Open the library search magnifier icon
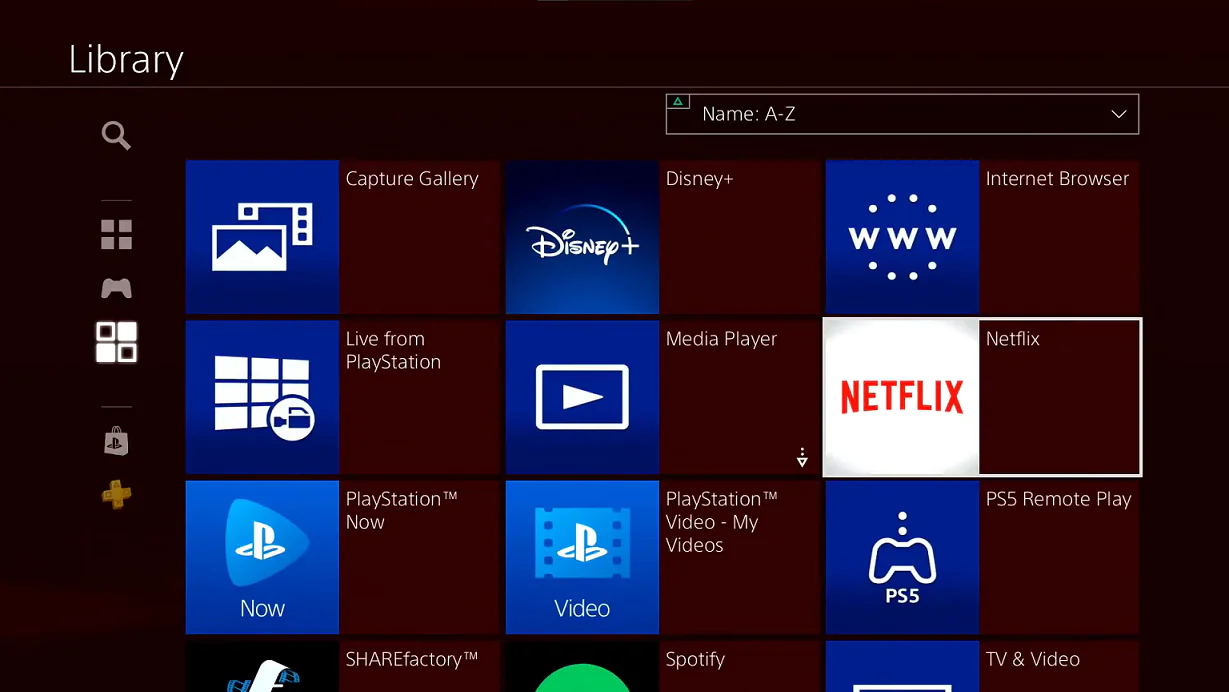Image resolution: width=1229 pixels, height=692 pixels. click(x=116, y=135)
